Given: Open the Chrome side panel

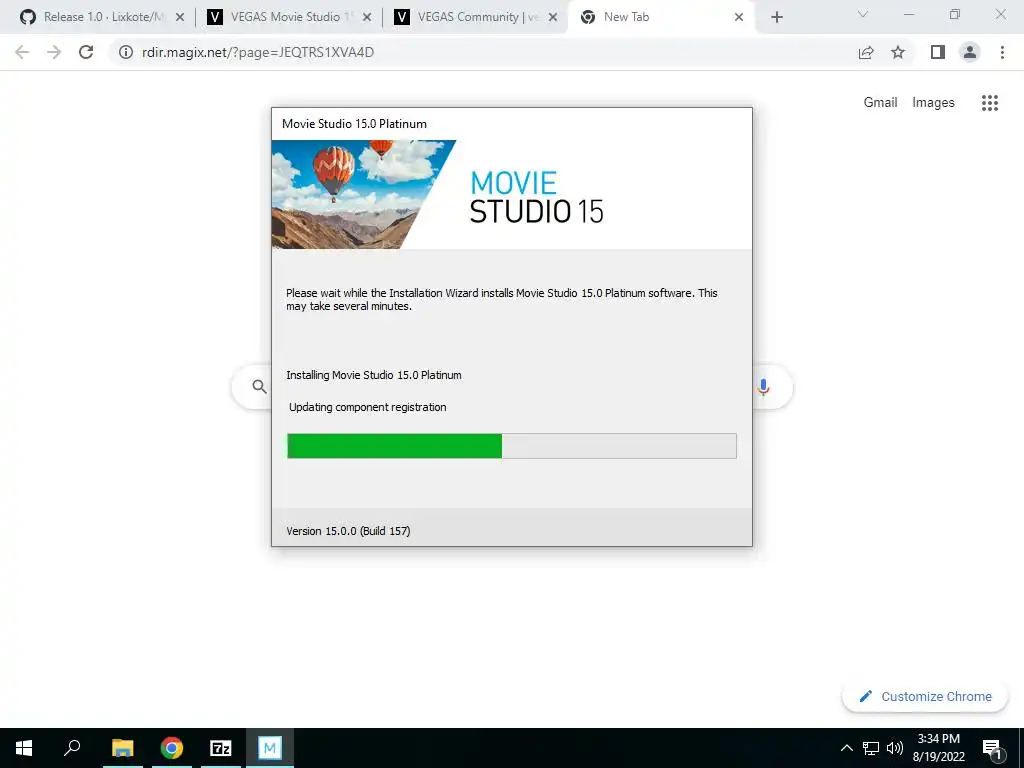Looking at the screenshot, I should pos(938,52).
